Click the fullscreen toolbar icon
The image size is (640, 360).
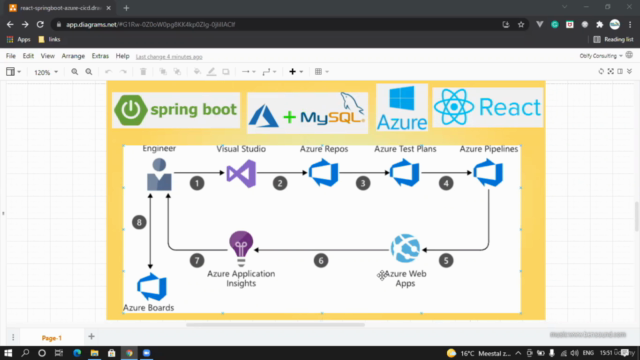pos(611,71)
